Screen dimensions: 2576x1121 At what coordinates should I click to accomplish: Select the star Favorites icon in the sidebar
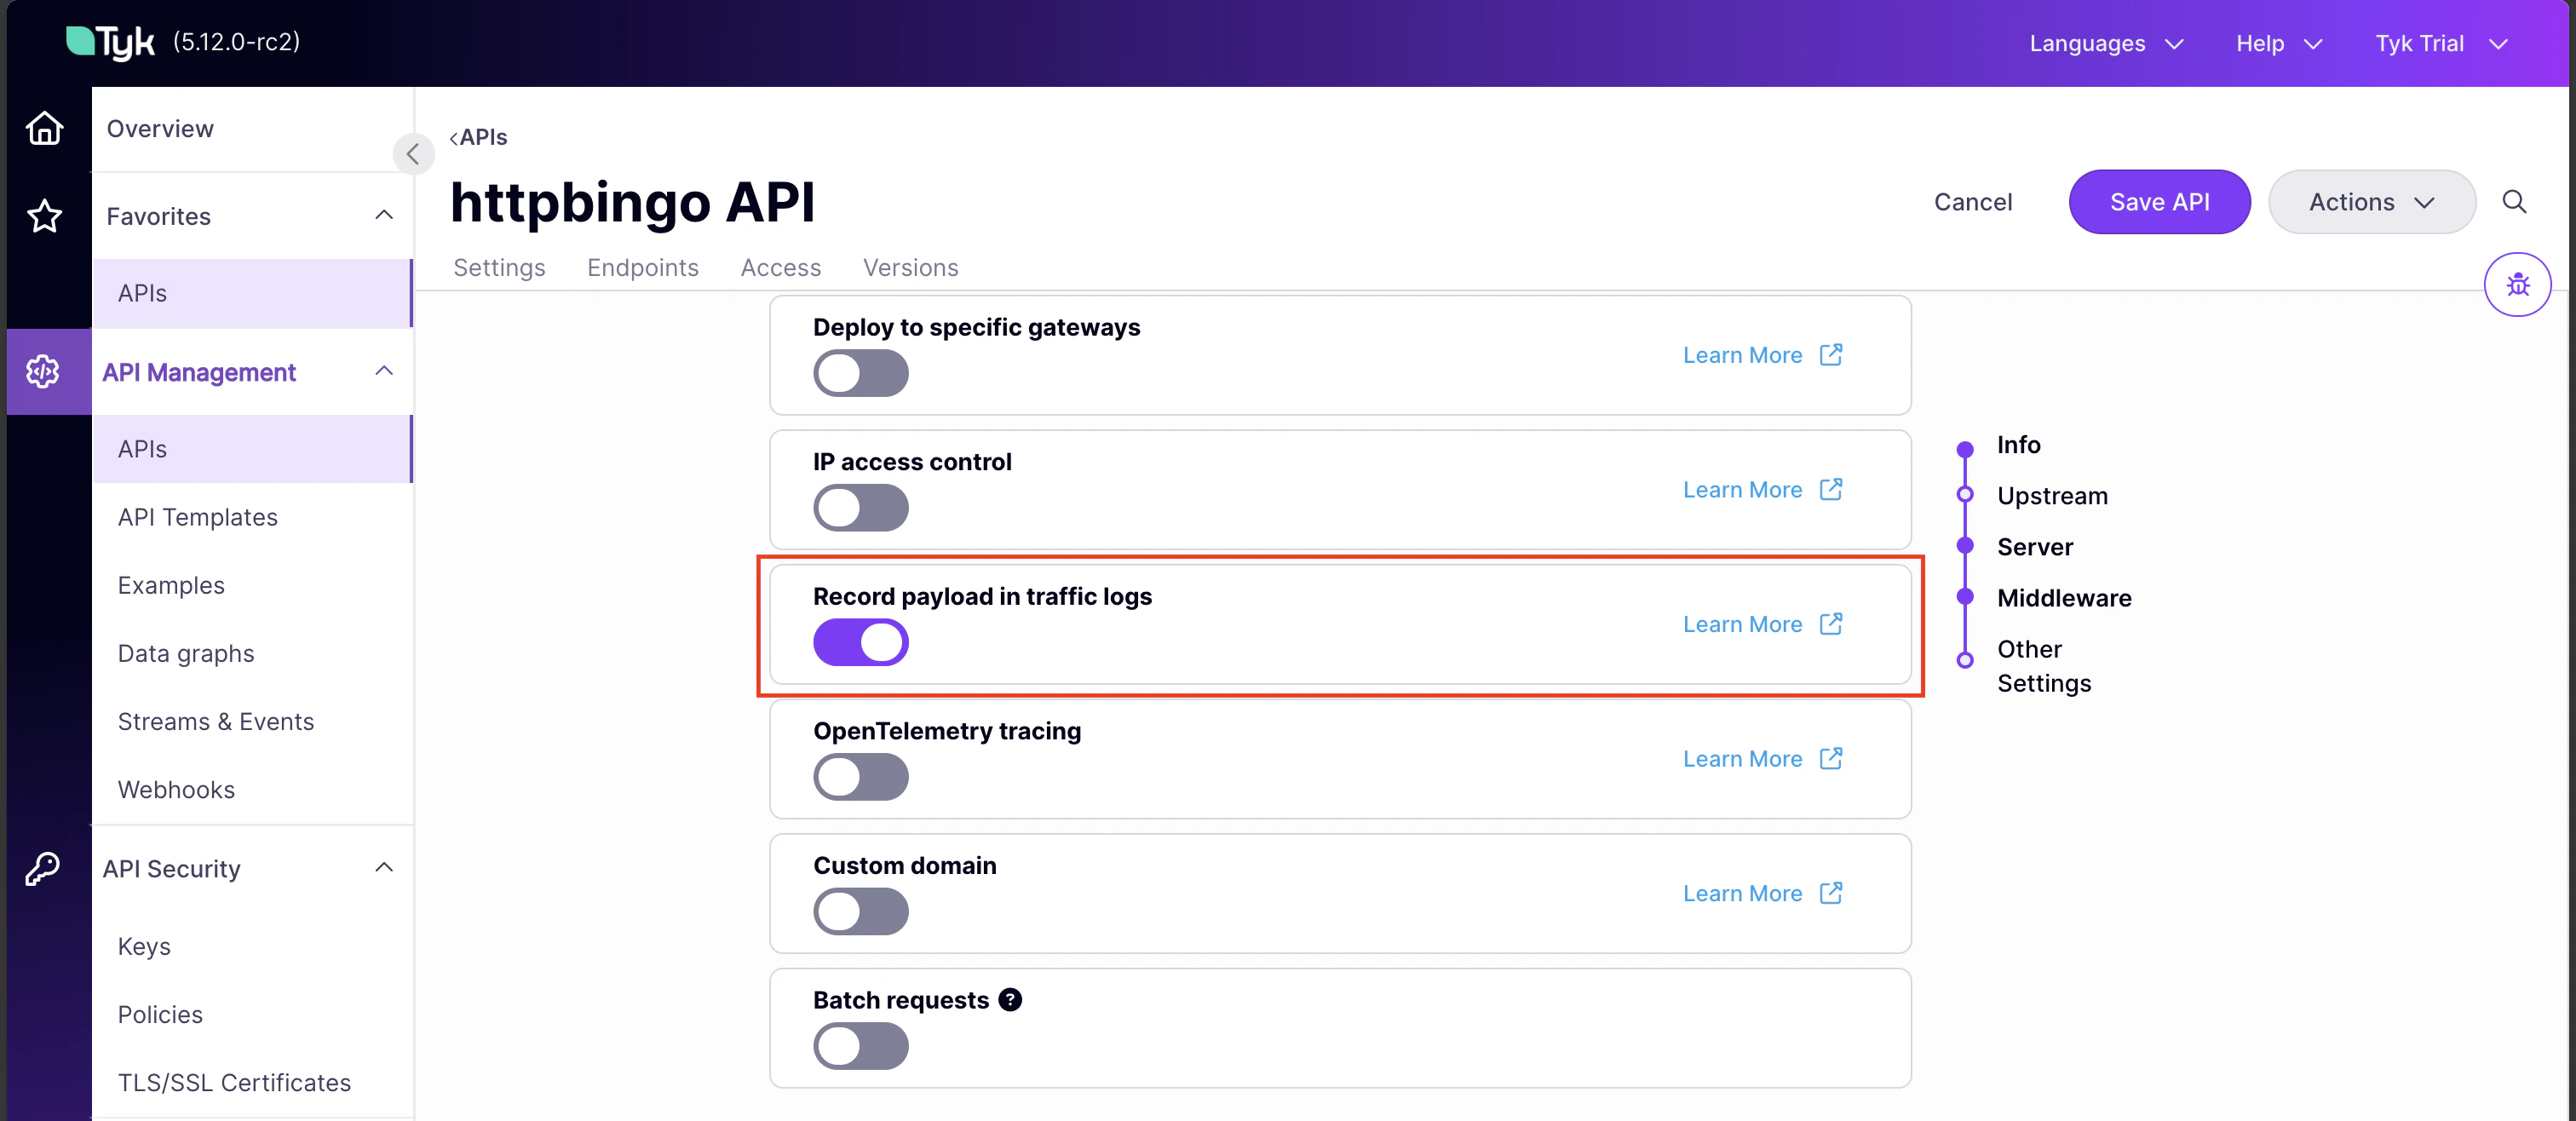point(44,216)
